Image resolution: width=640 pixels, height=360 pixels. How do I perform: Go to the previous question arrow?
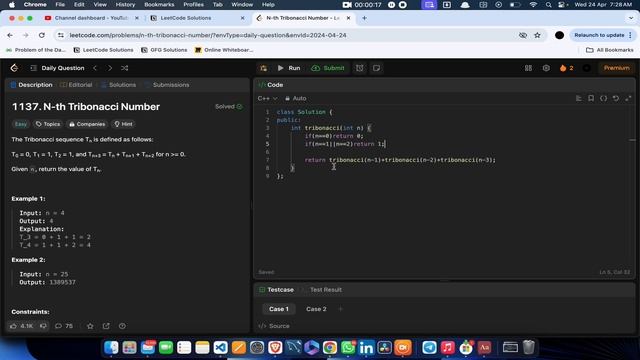[x=95, y=68]
